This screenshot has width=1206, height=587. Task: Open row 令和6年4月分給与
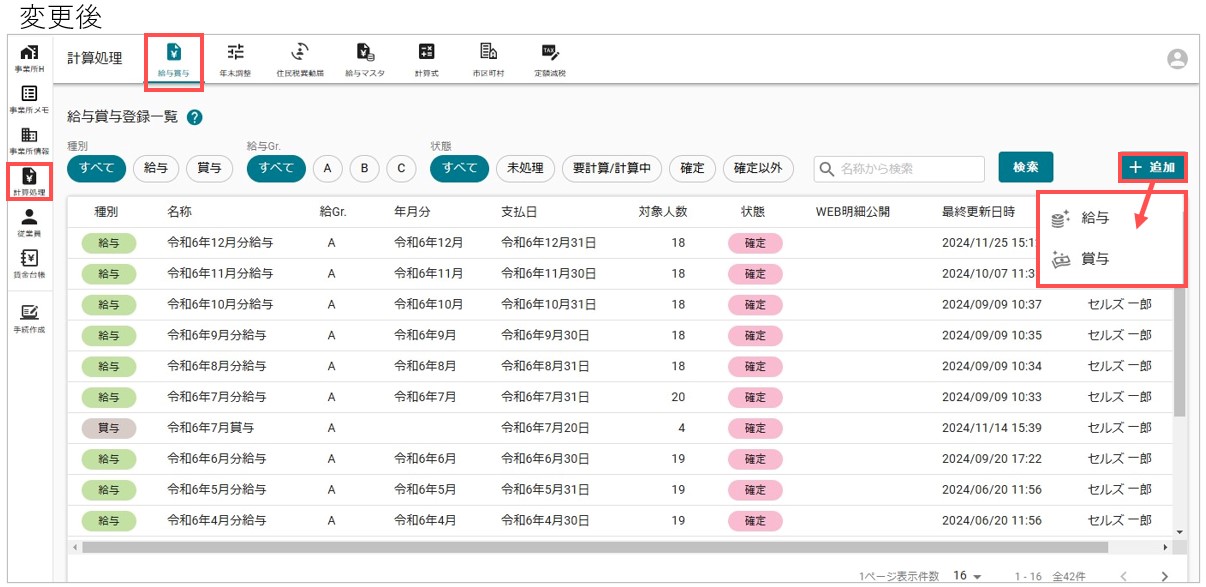tap(620, 521)
